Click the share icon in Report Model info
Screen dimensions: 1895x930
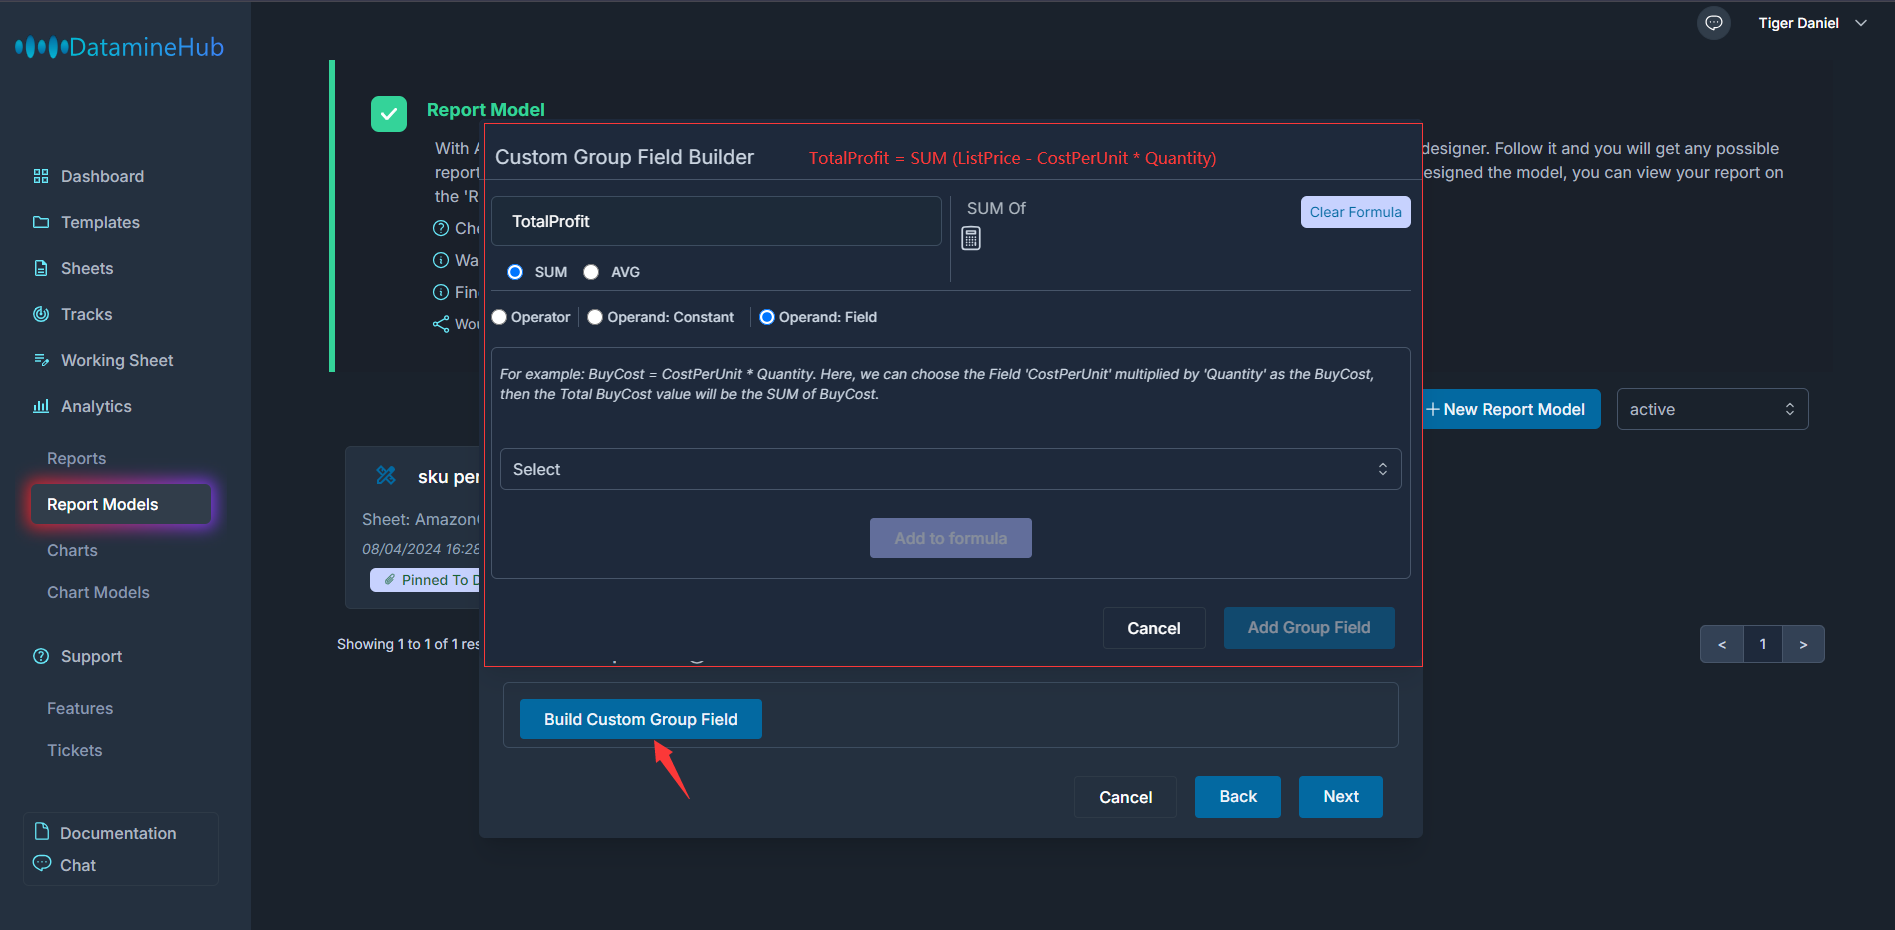[x=441, y=324]
